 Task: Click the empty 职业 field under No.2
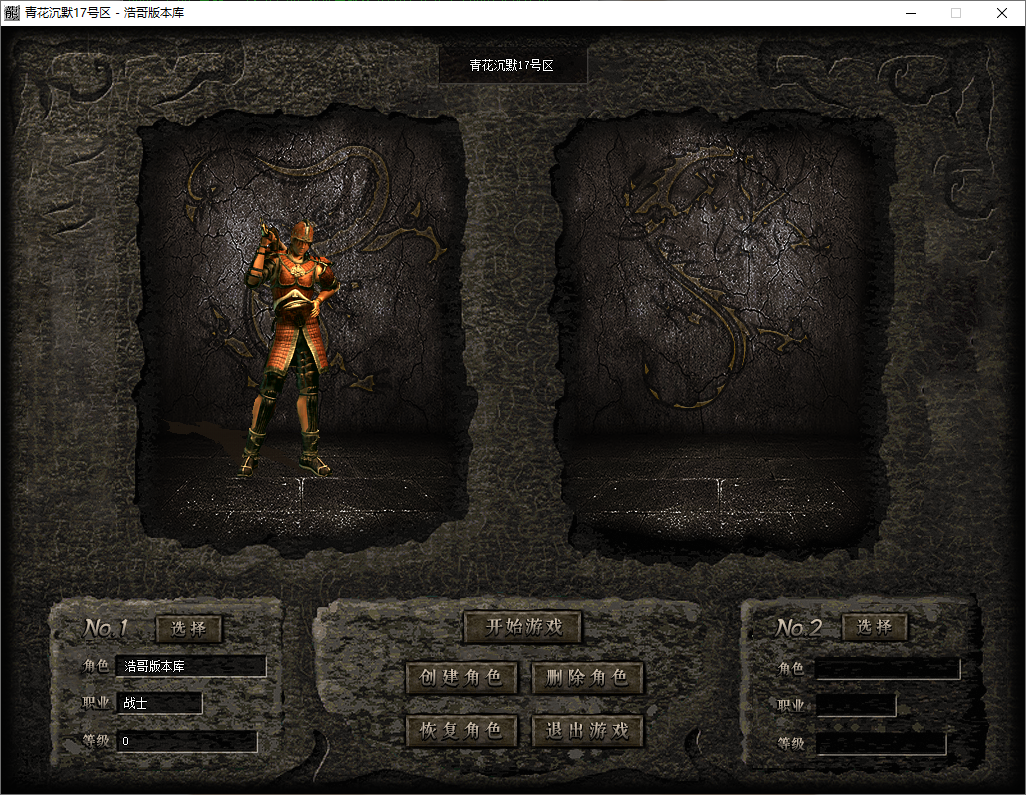(x=856, y=706)
